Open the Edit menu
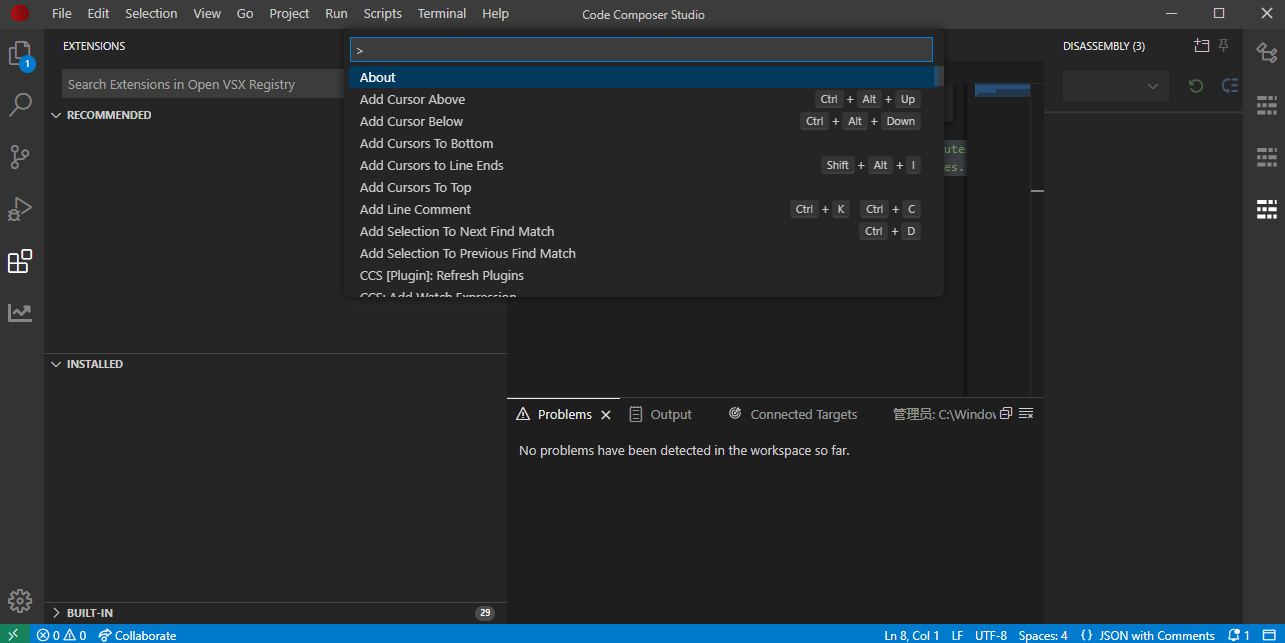1285x643 pixels. point(98,14)
